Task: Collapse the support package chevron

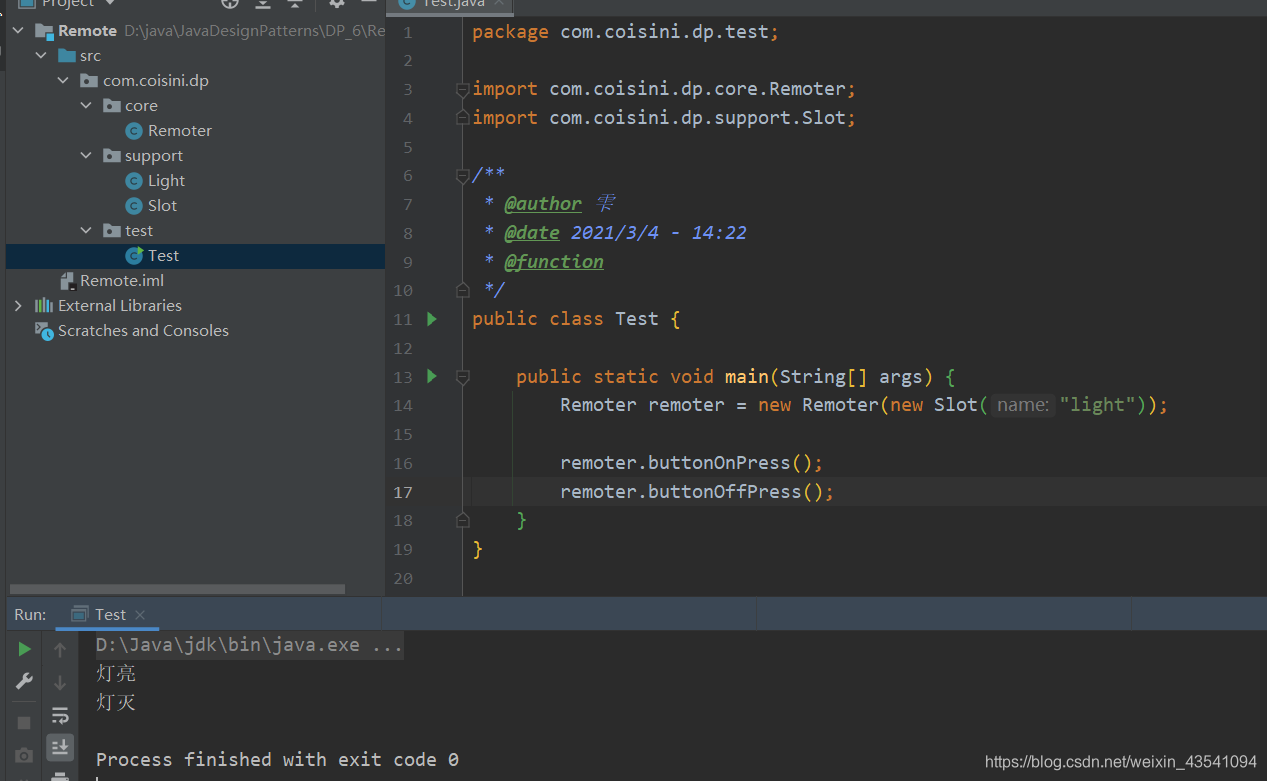Action: click(86, 156)
